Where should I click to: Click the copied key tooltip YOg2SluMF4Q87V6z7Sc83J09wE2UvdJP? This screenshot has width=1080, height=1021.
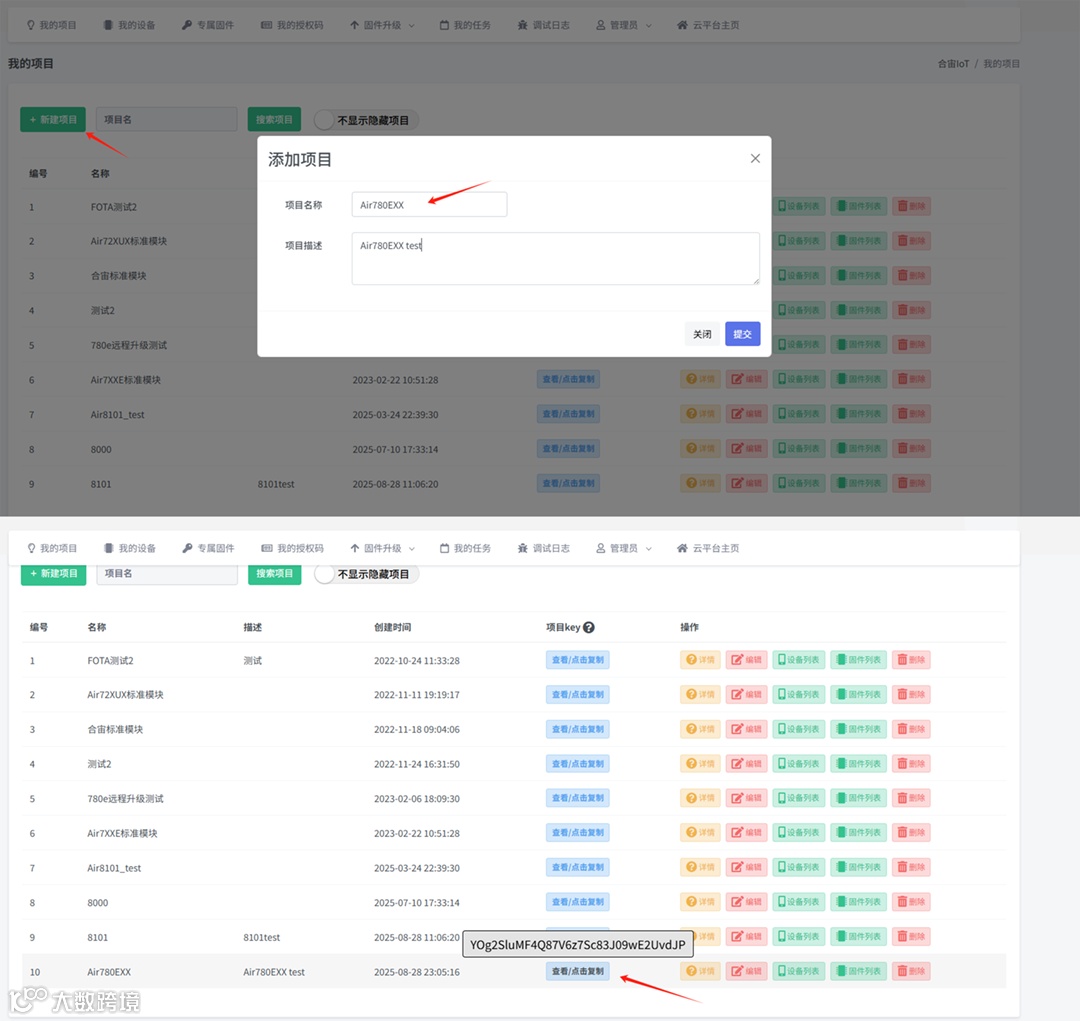point(578,945)
